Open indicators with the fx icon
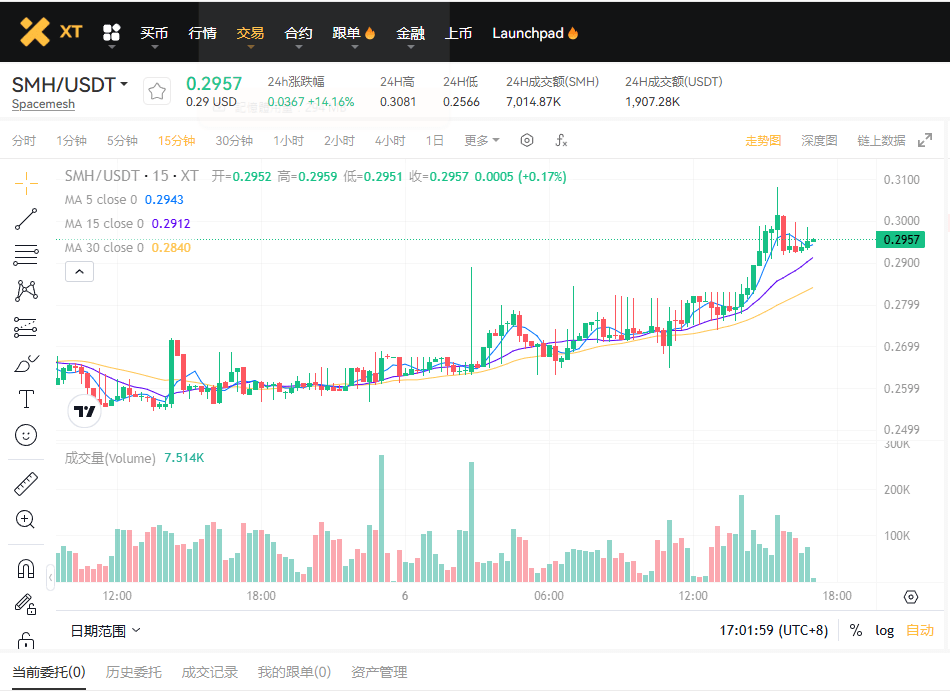Viewport: 950px width, 696px height. [561, 141]
